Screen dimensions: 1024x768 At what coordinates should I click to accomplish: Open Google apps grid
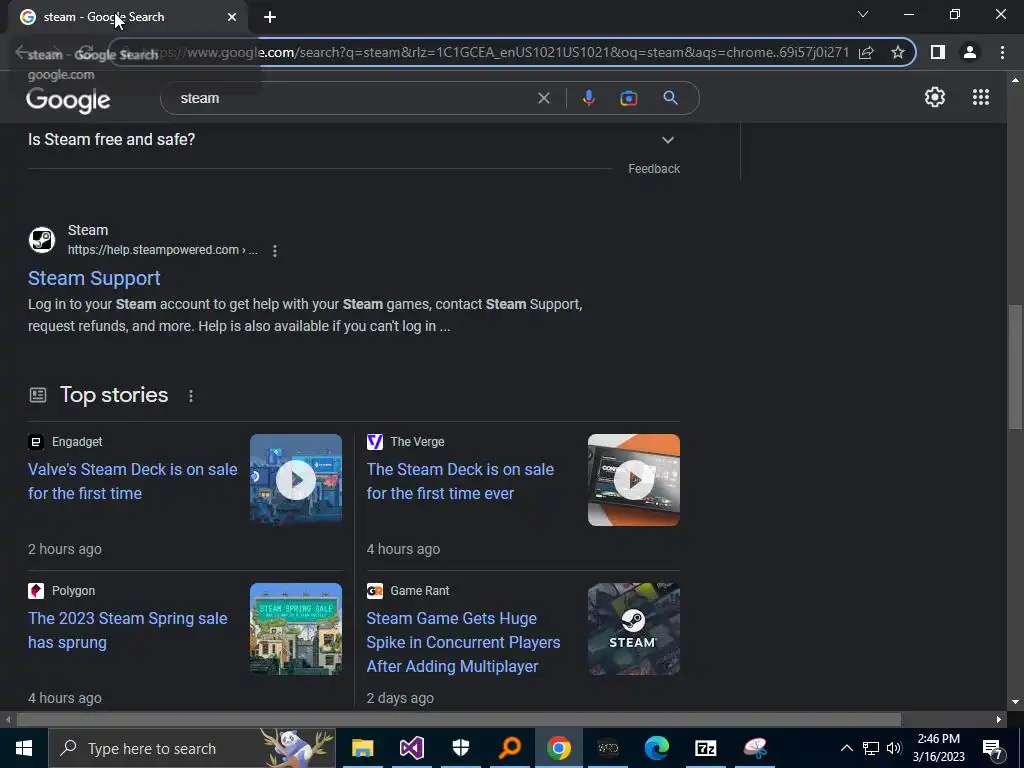980,97
